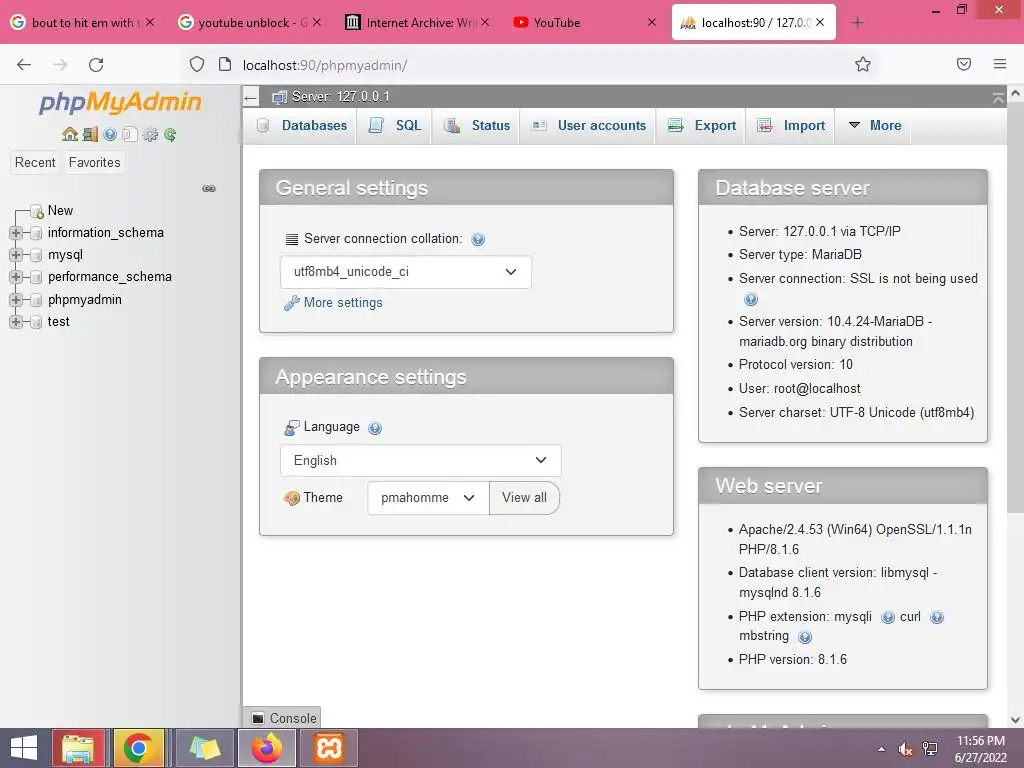The width and height of the screenshot is (1024, 768).
Task: Bookmark this page with the star icon
Action: pyautogui.click(x=863, y=64)
